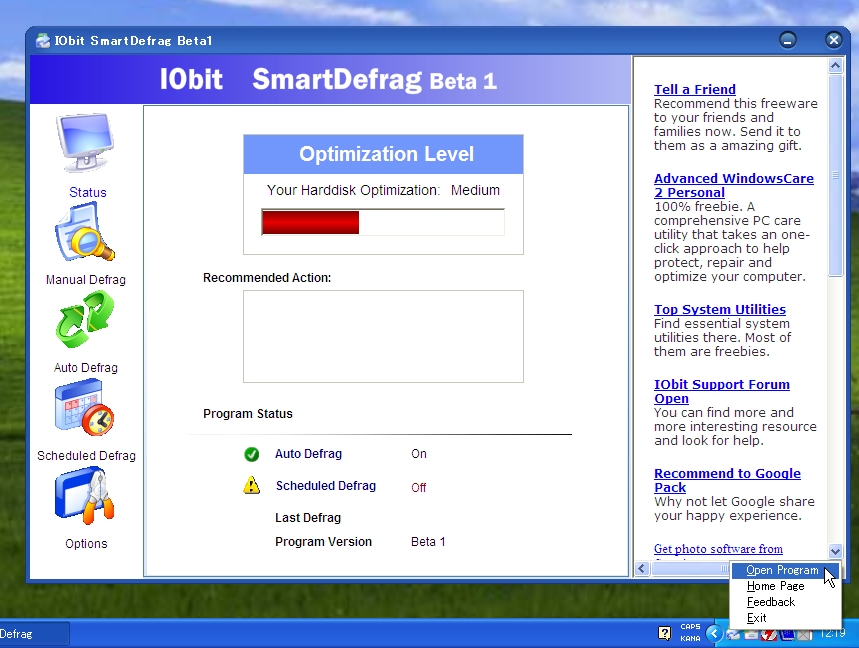Click the Recommend to Google Pack link
This screenshot has height=648, width=859.
pyautogui.click(x=727, y=480)
